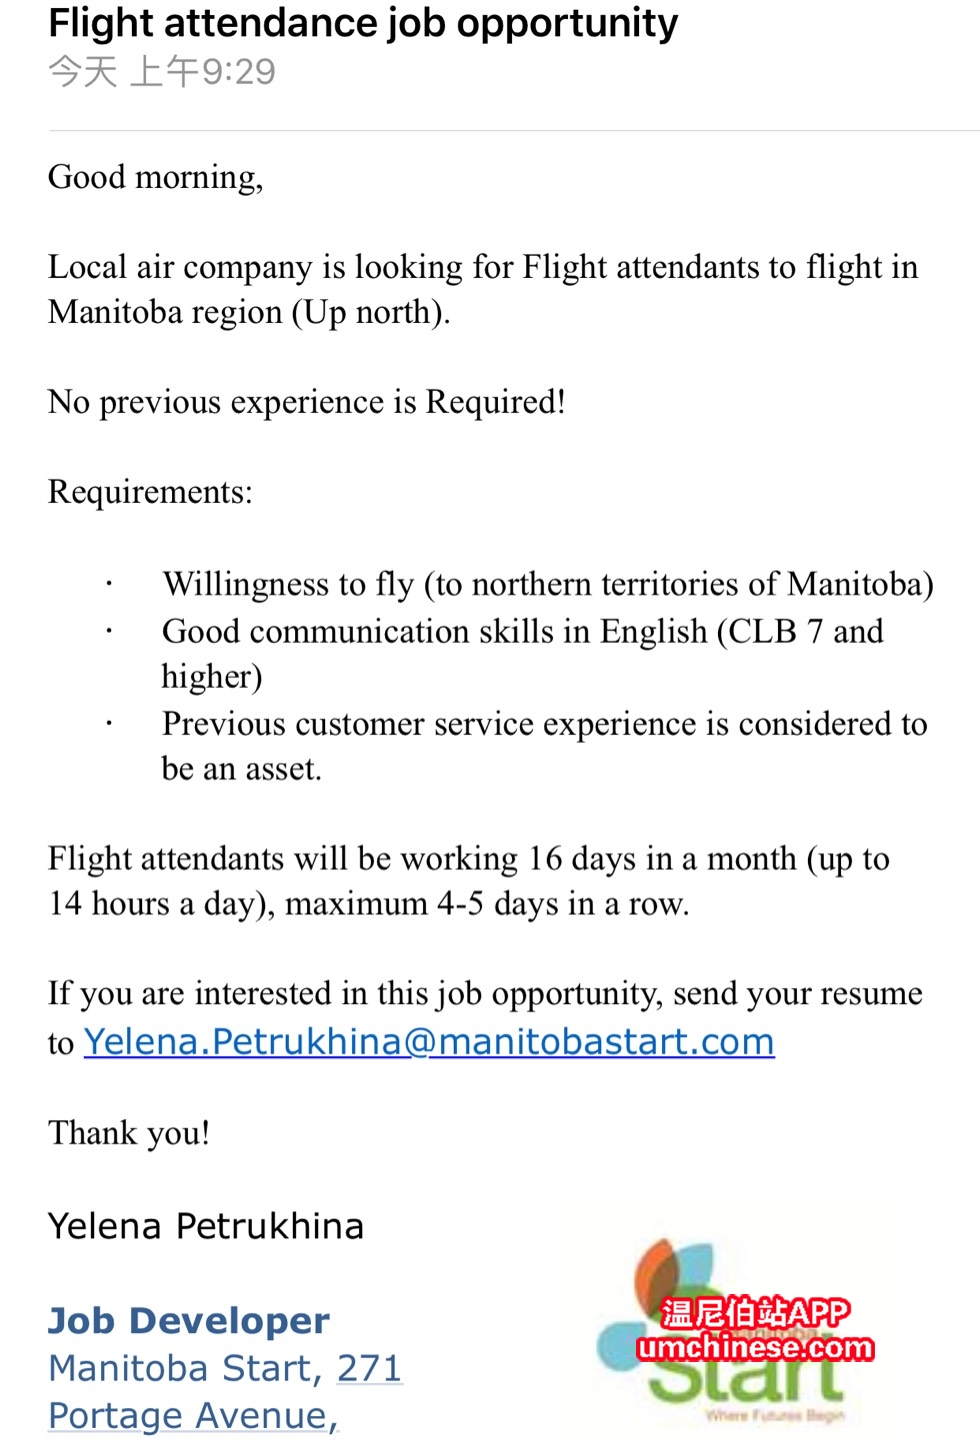
Task: Click the umchinese.com watermark text
Action: point(755,1348)
